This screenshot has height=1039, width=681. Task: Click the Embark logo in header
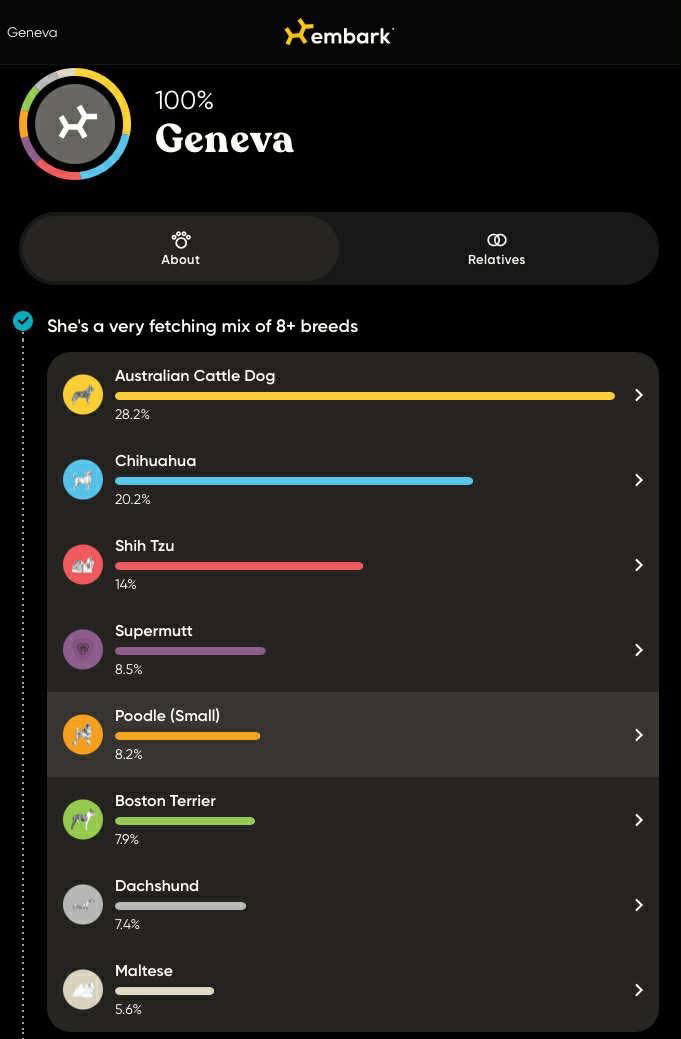[x=339, y=33]
